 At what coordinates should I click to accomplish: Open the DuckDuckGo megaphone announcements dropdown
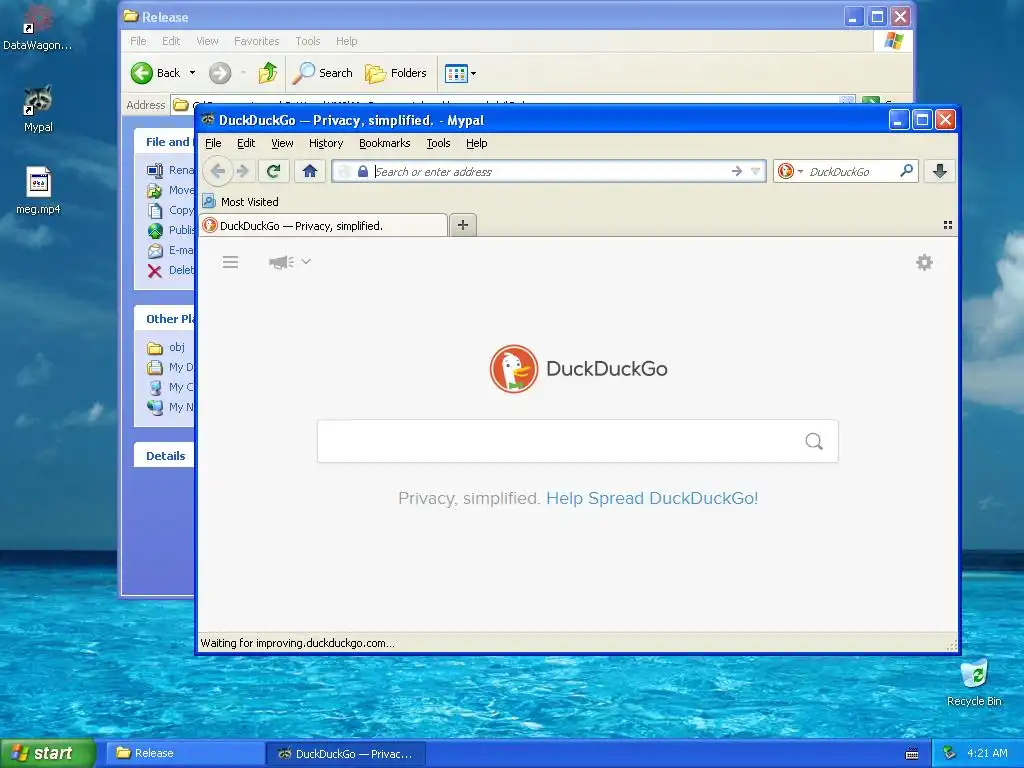pos(289,262)
